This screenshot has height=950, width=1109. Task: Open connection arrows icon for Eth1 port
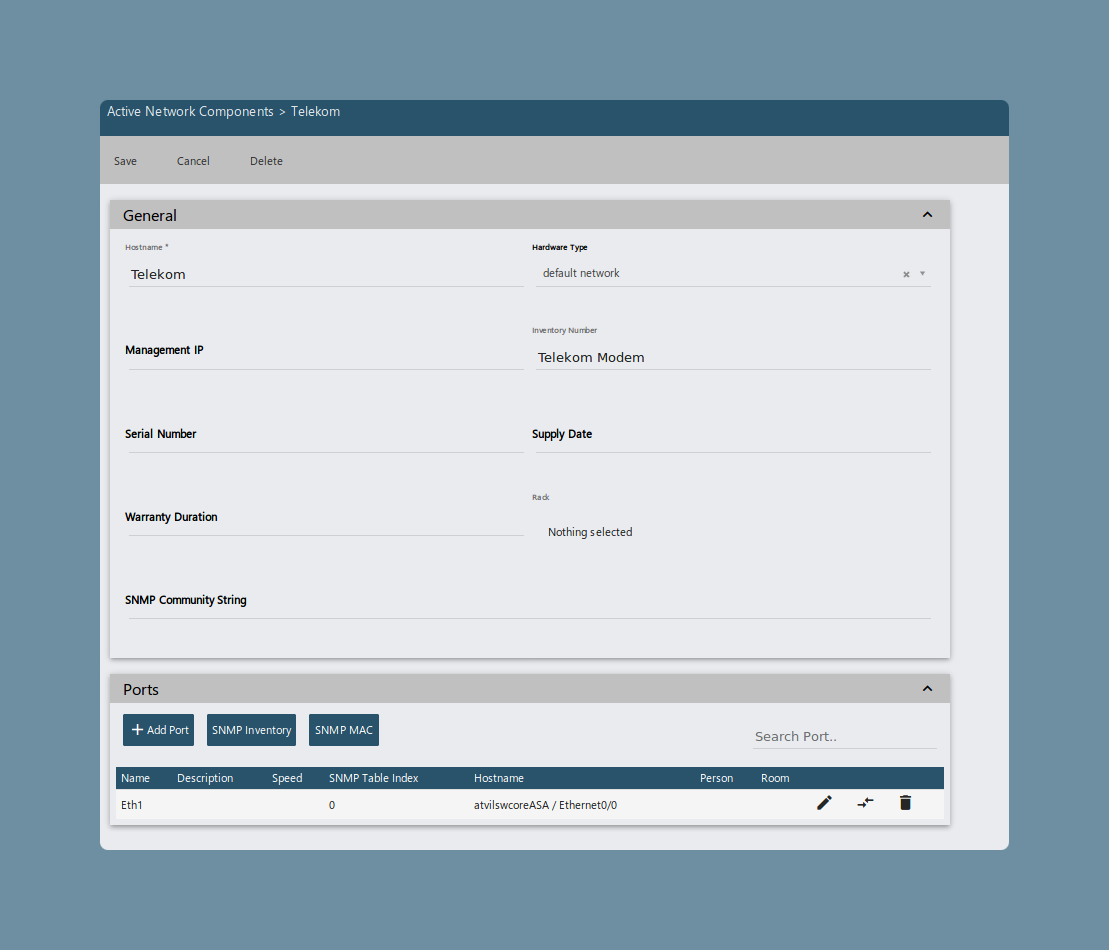pos(865,803)
